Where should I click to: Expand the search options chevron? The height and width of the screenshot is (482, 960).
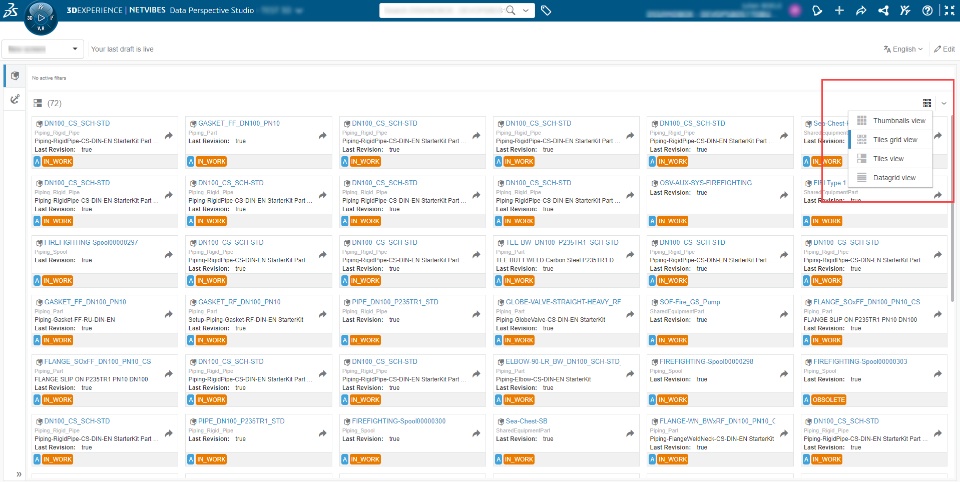[x=525, y=10]
